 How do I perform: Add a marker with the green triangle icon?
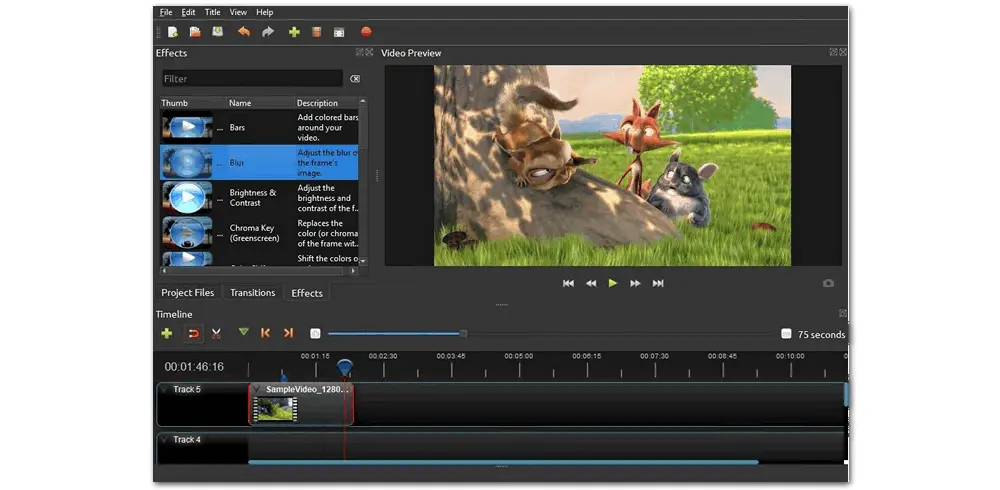[243, 332]
